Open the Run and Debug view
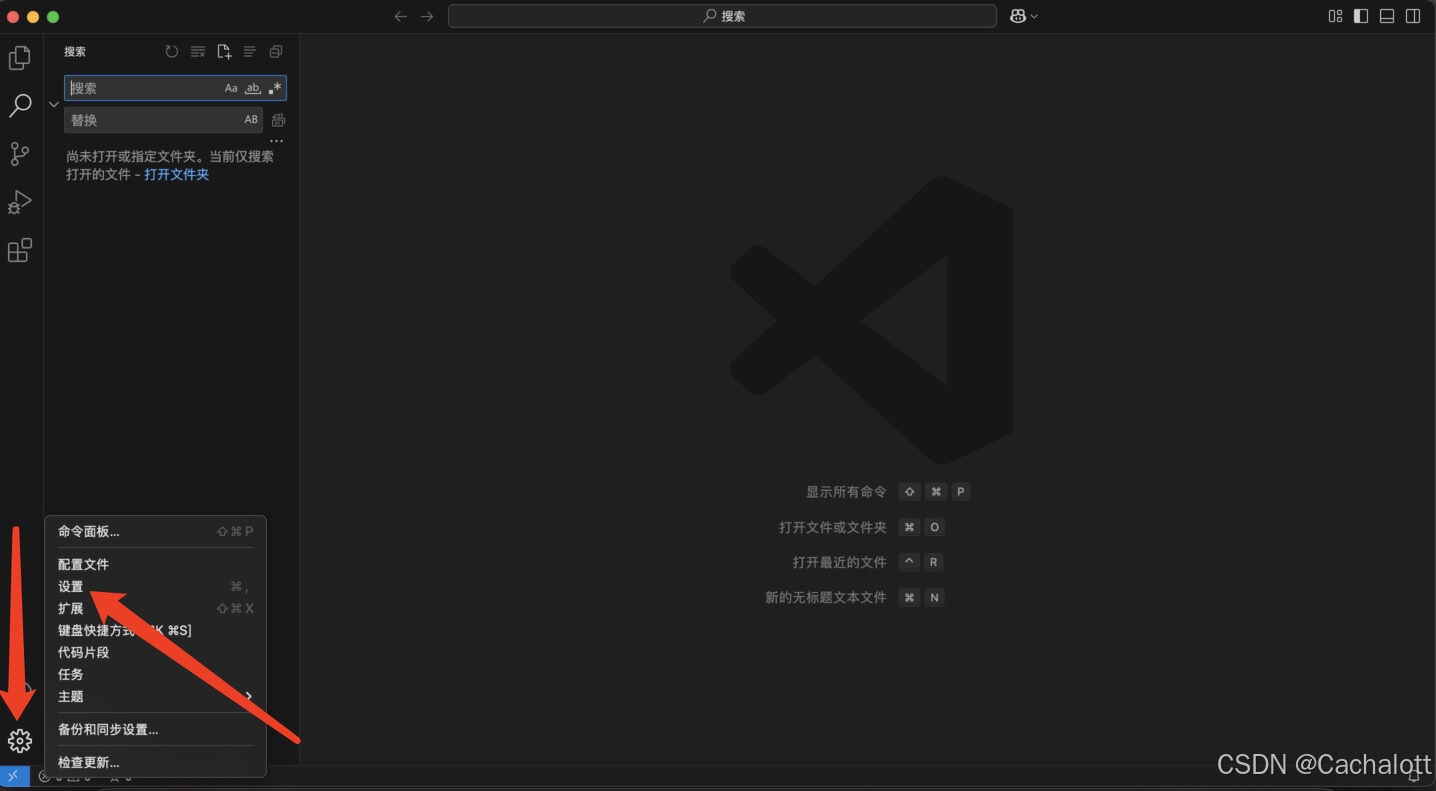 (x=20, y=202)
